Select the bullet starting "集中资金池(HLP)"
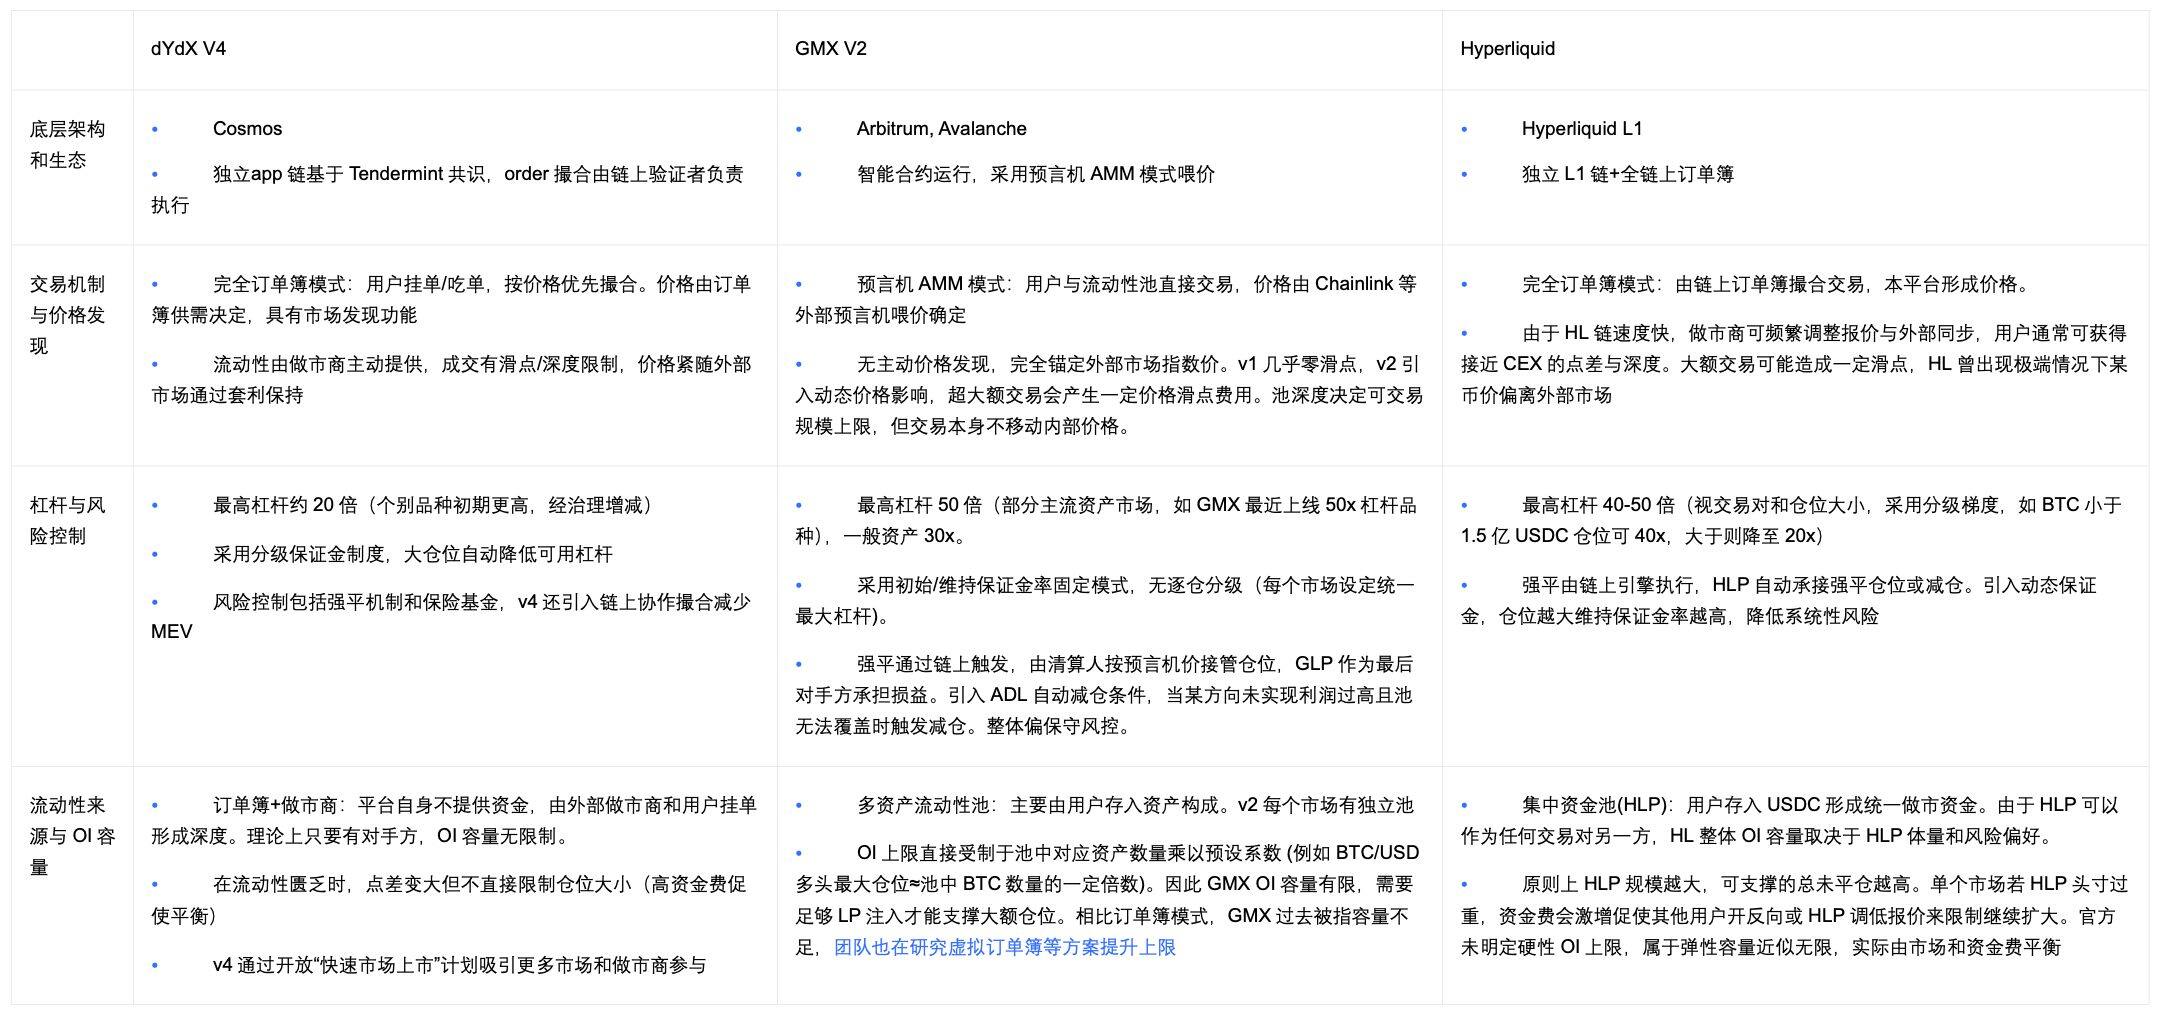 [x=1789, y=820]
